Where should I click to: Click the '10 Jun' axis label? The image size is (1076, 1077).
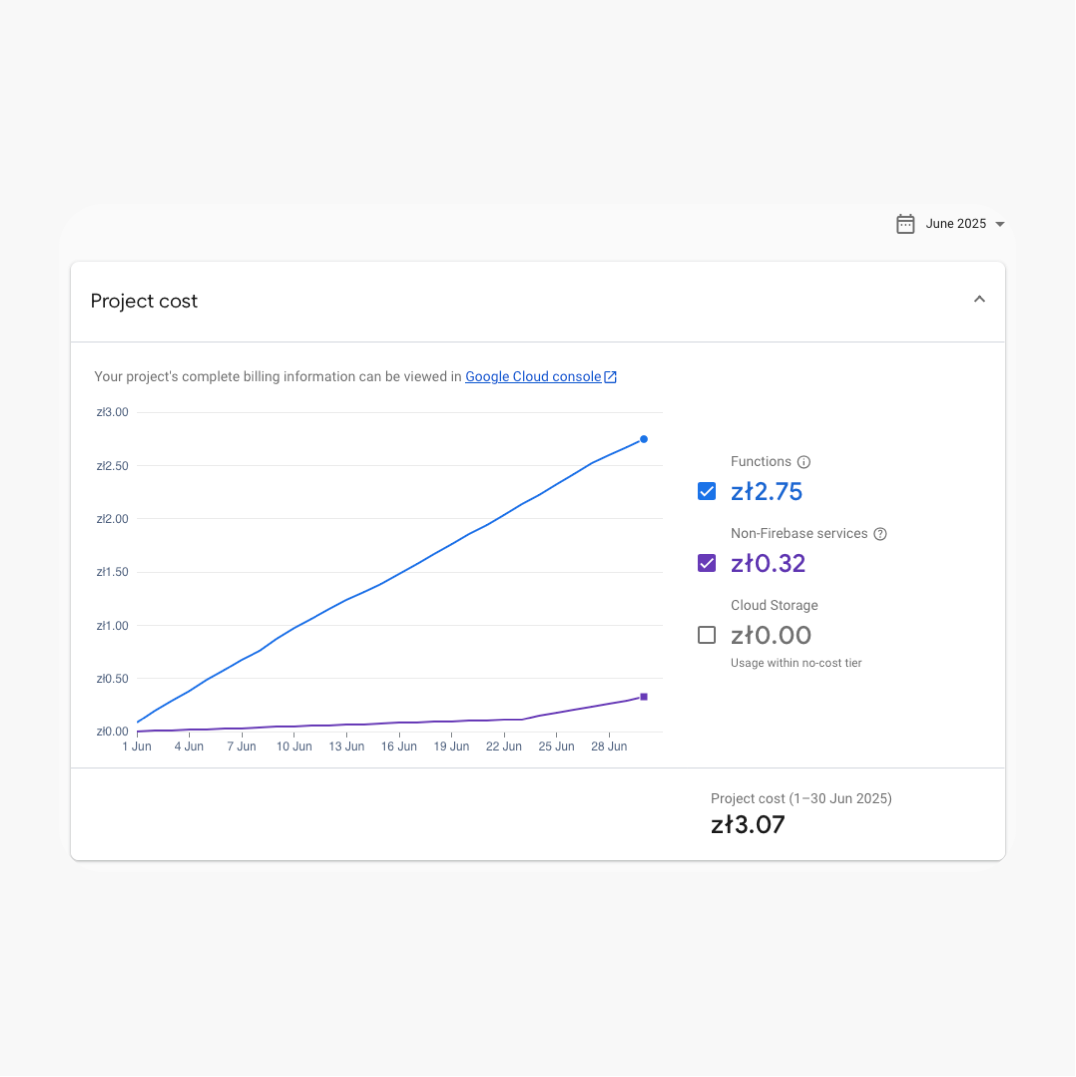click(x=294, y=746)
